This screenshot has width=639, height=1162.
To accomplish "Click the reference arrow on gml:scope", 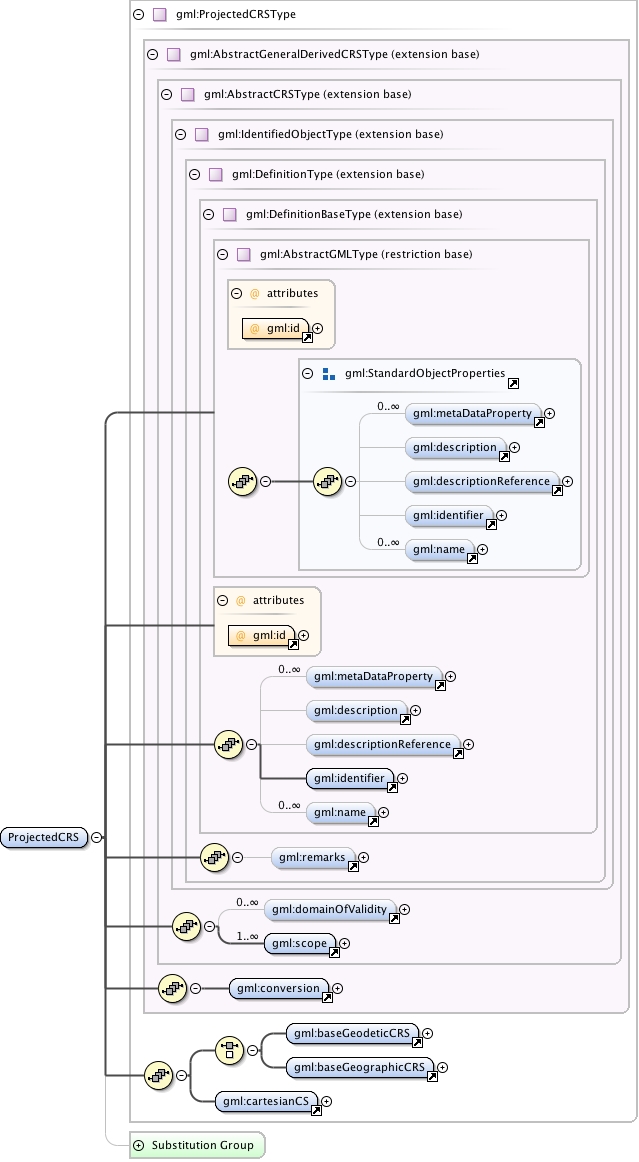I will coord(334,952).
